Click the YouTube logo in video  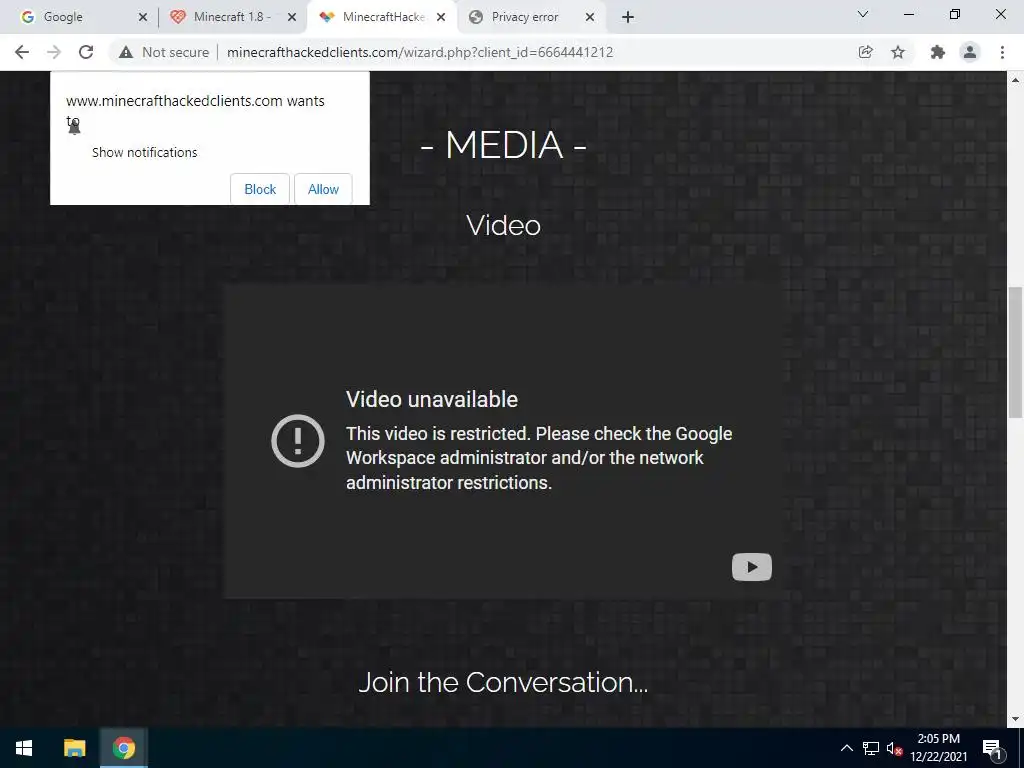pyautogui.click(x=752, y=567)
